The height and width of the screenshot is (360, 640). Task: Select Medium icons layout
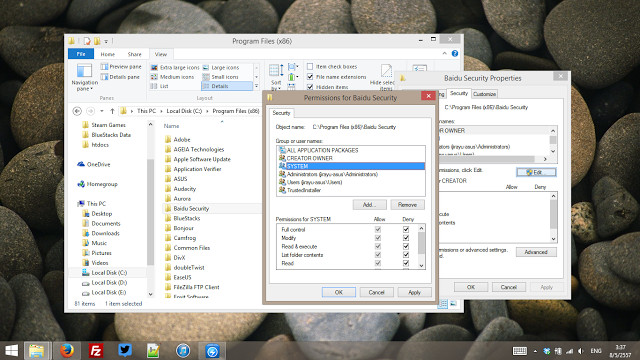click(x=172, y=77)
